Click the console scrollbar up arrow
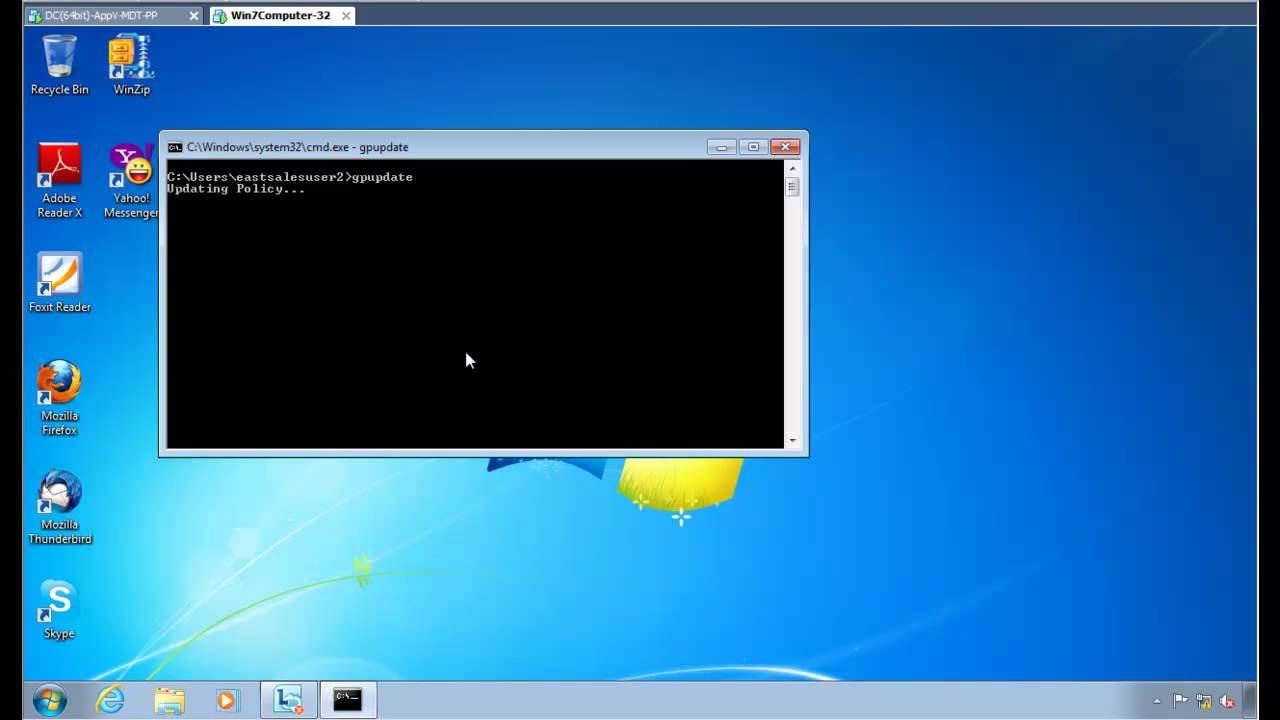 (792, 167)
